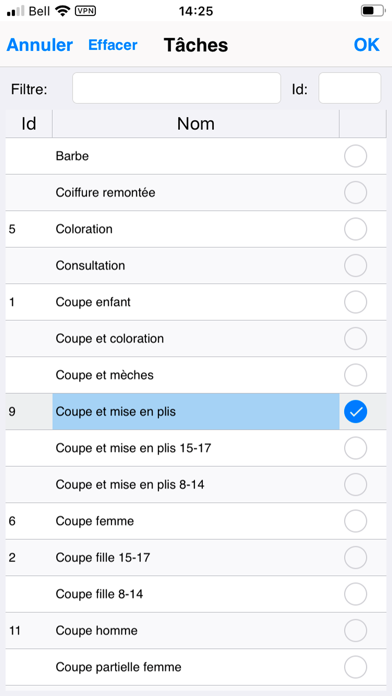392x696 pixels.
Task: Select the Coiffure remontée radio circle
Action: pyautogui.click(x=356, y=193)
